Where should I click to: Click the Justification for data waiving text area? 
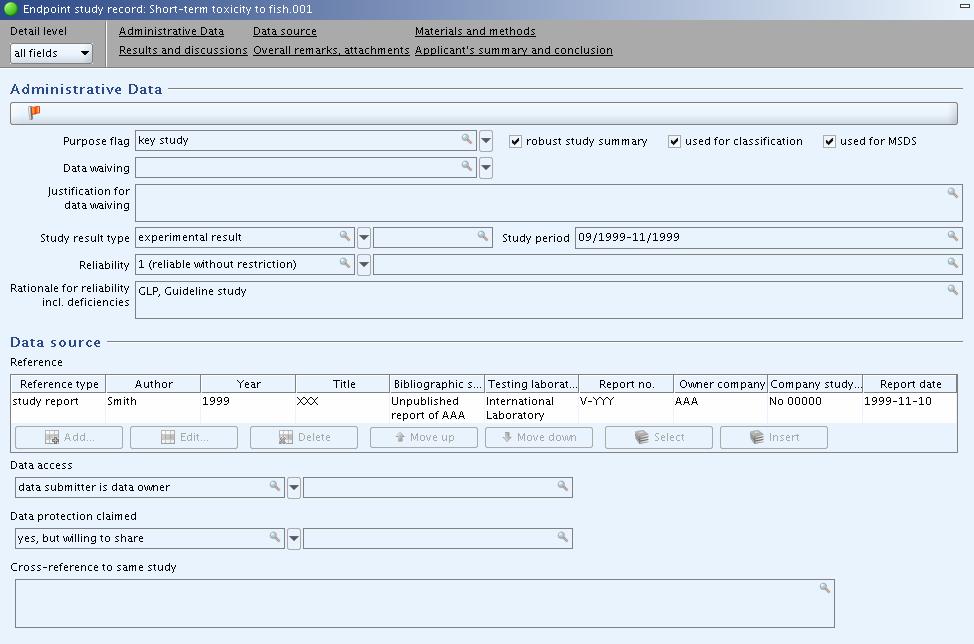[x=548, y=202]
